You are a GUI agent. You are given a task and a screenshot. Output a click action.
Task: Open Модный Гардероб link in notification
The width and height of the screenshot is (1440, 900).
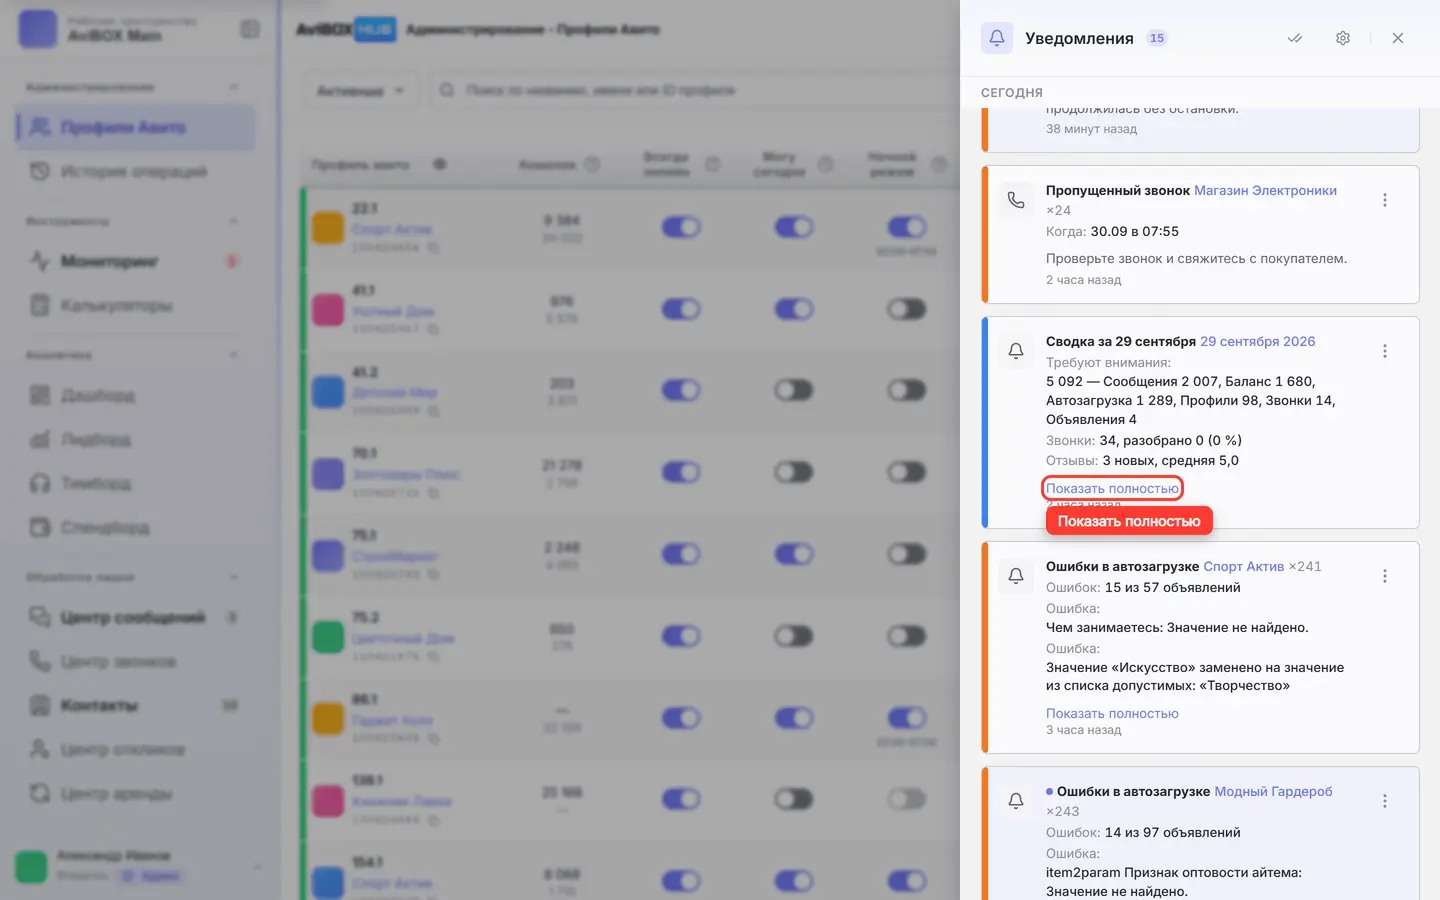tap(1273, 791)
